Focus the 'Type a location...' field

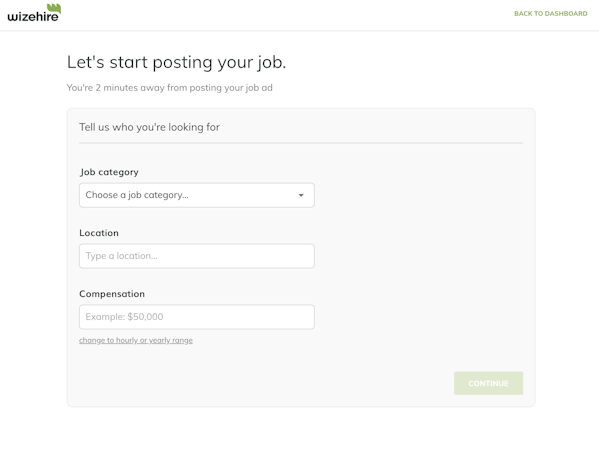click(197, 256)
